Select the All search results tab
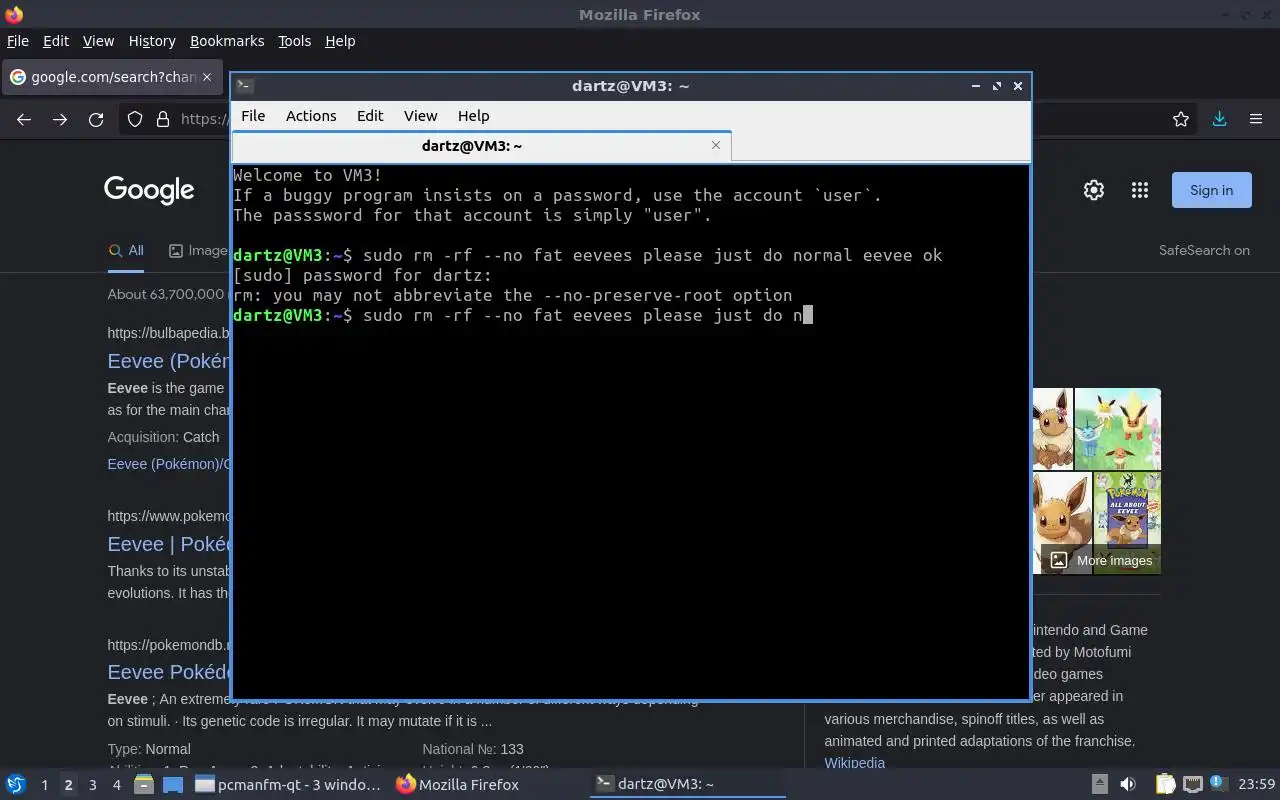This screenshot has height=800, width=1280. pyautogui.click(x=126, y=250)
